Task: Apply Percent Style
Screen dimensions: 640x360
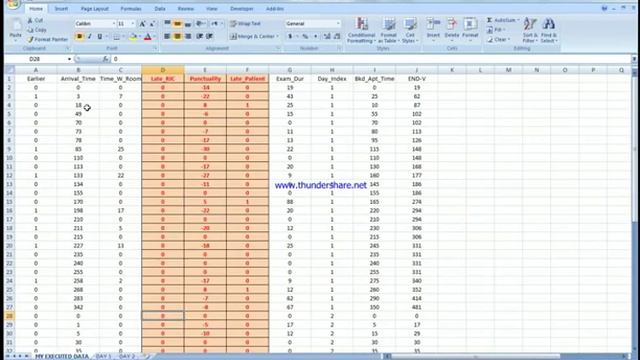Action: tap(305, 37)
